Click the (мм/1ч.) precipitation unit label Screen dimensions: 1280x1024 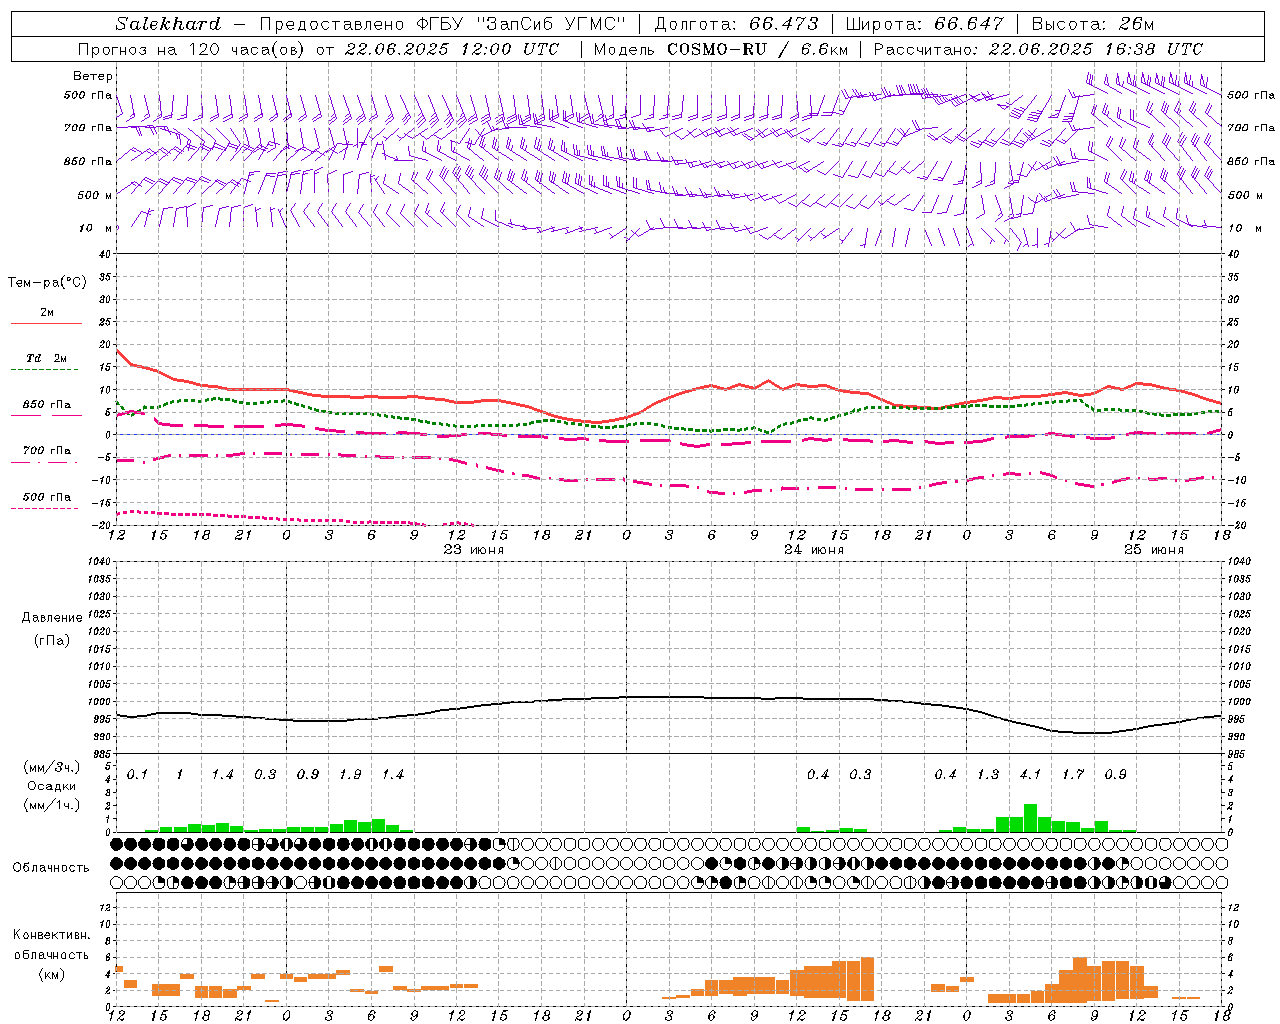click(x=52, y=805)
